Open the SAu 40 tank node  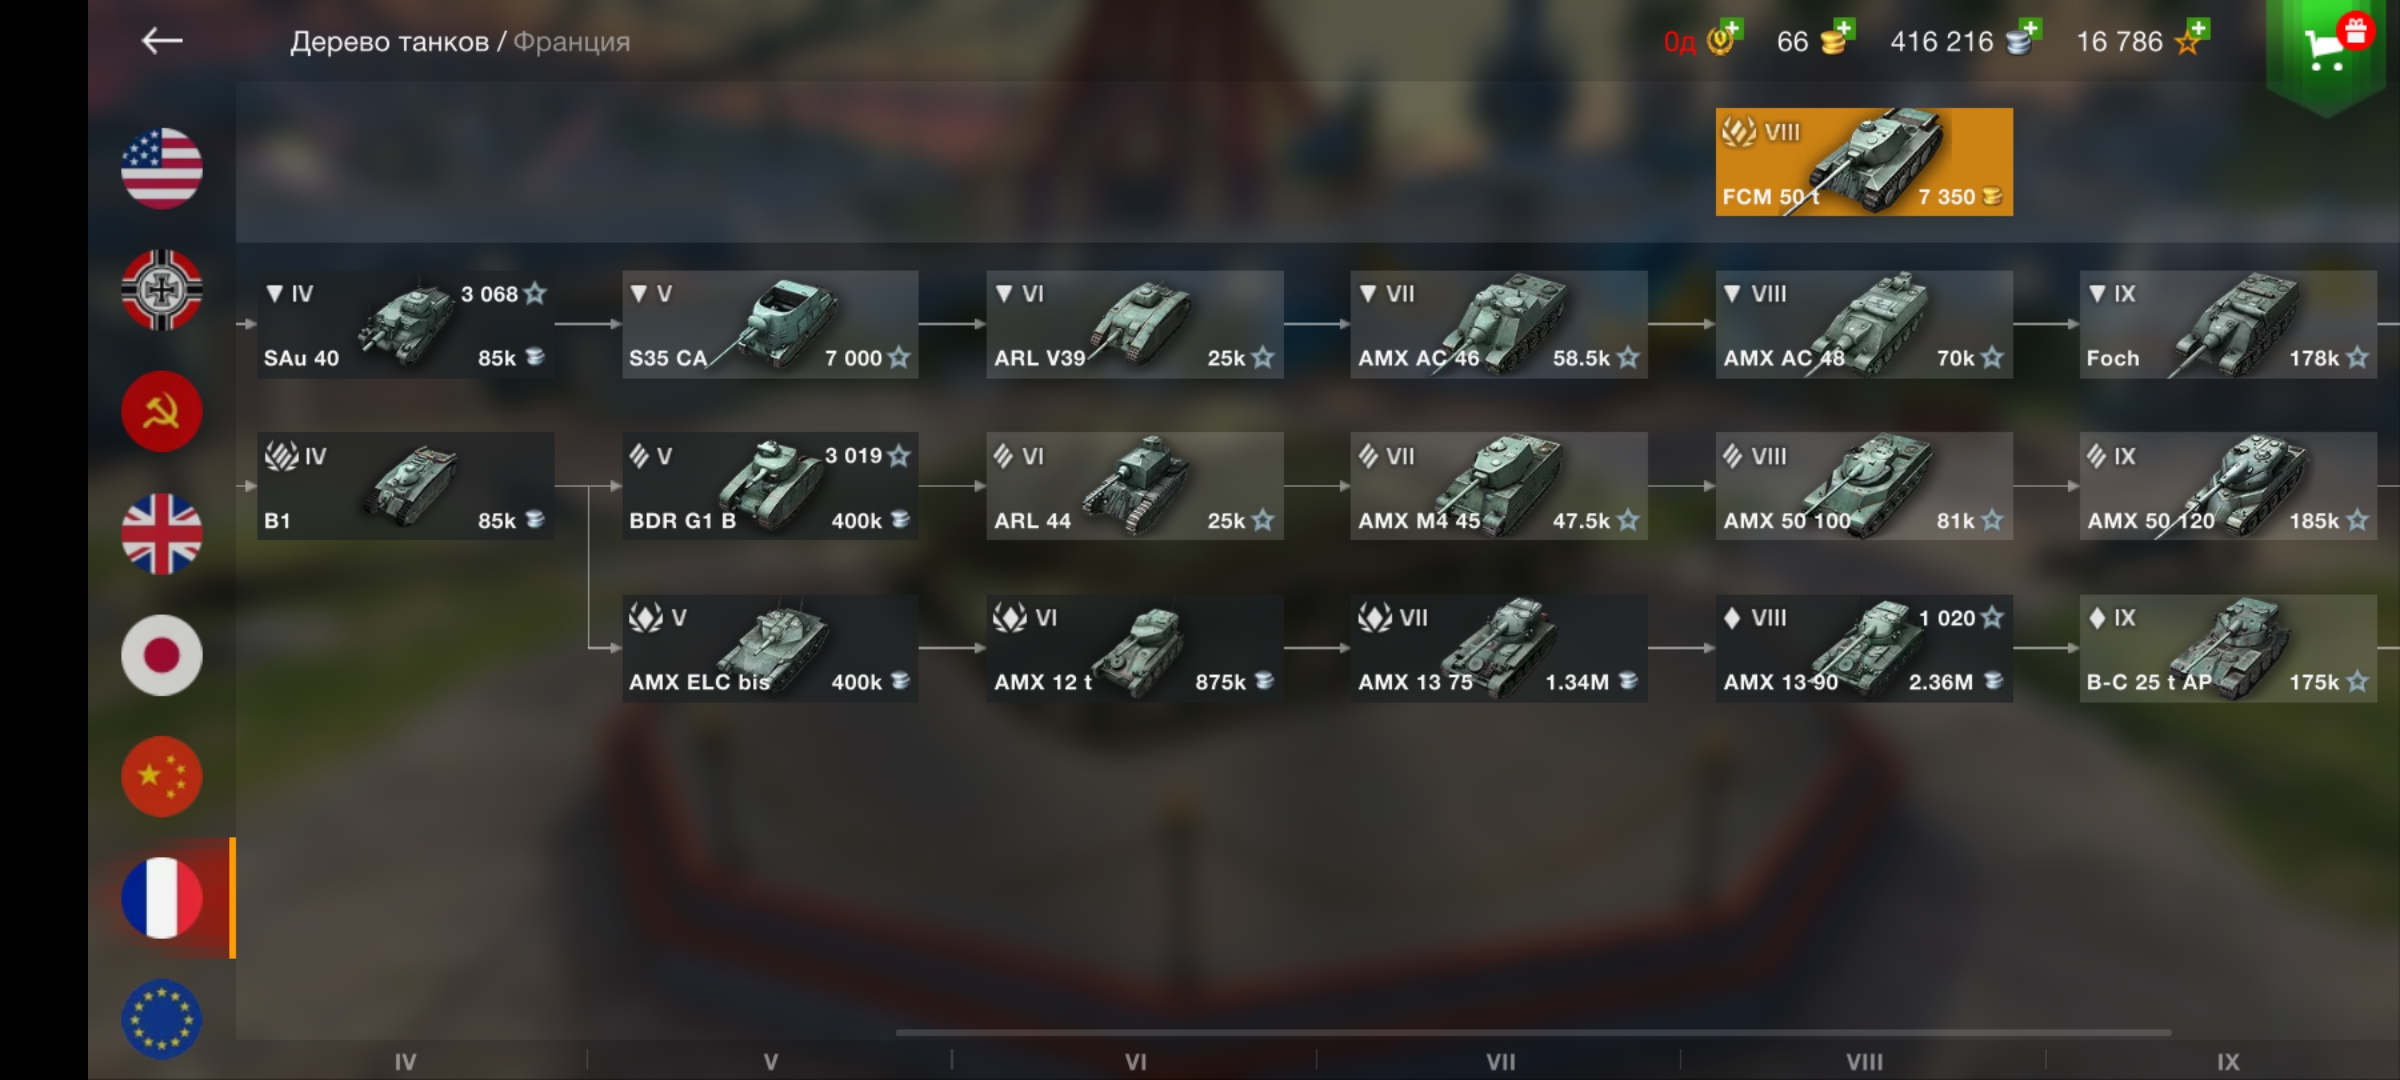click(405, 324)
